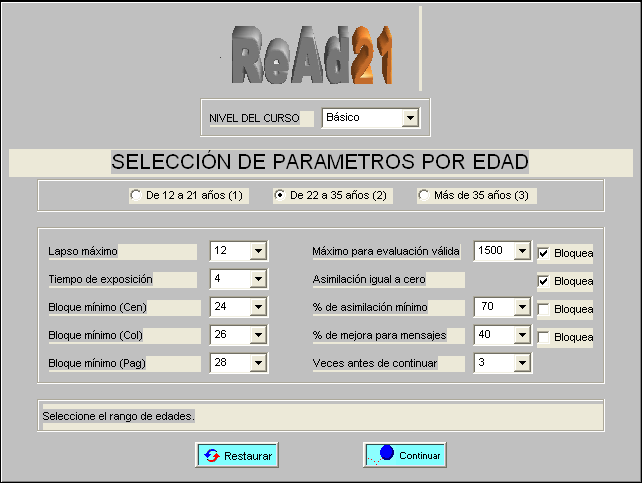642x483 pixels.
Task: Click the asimilación mínimo value 70
Action: click(487, 306)
